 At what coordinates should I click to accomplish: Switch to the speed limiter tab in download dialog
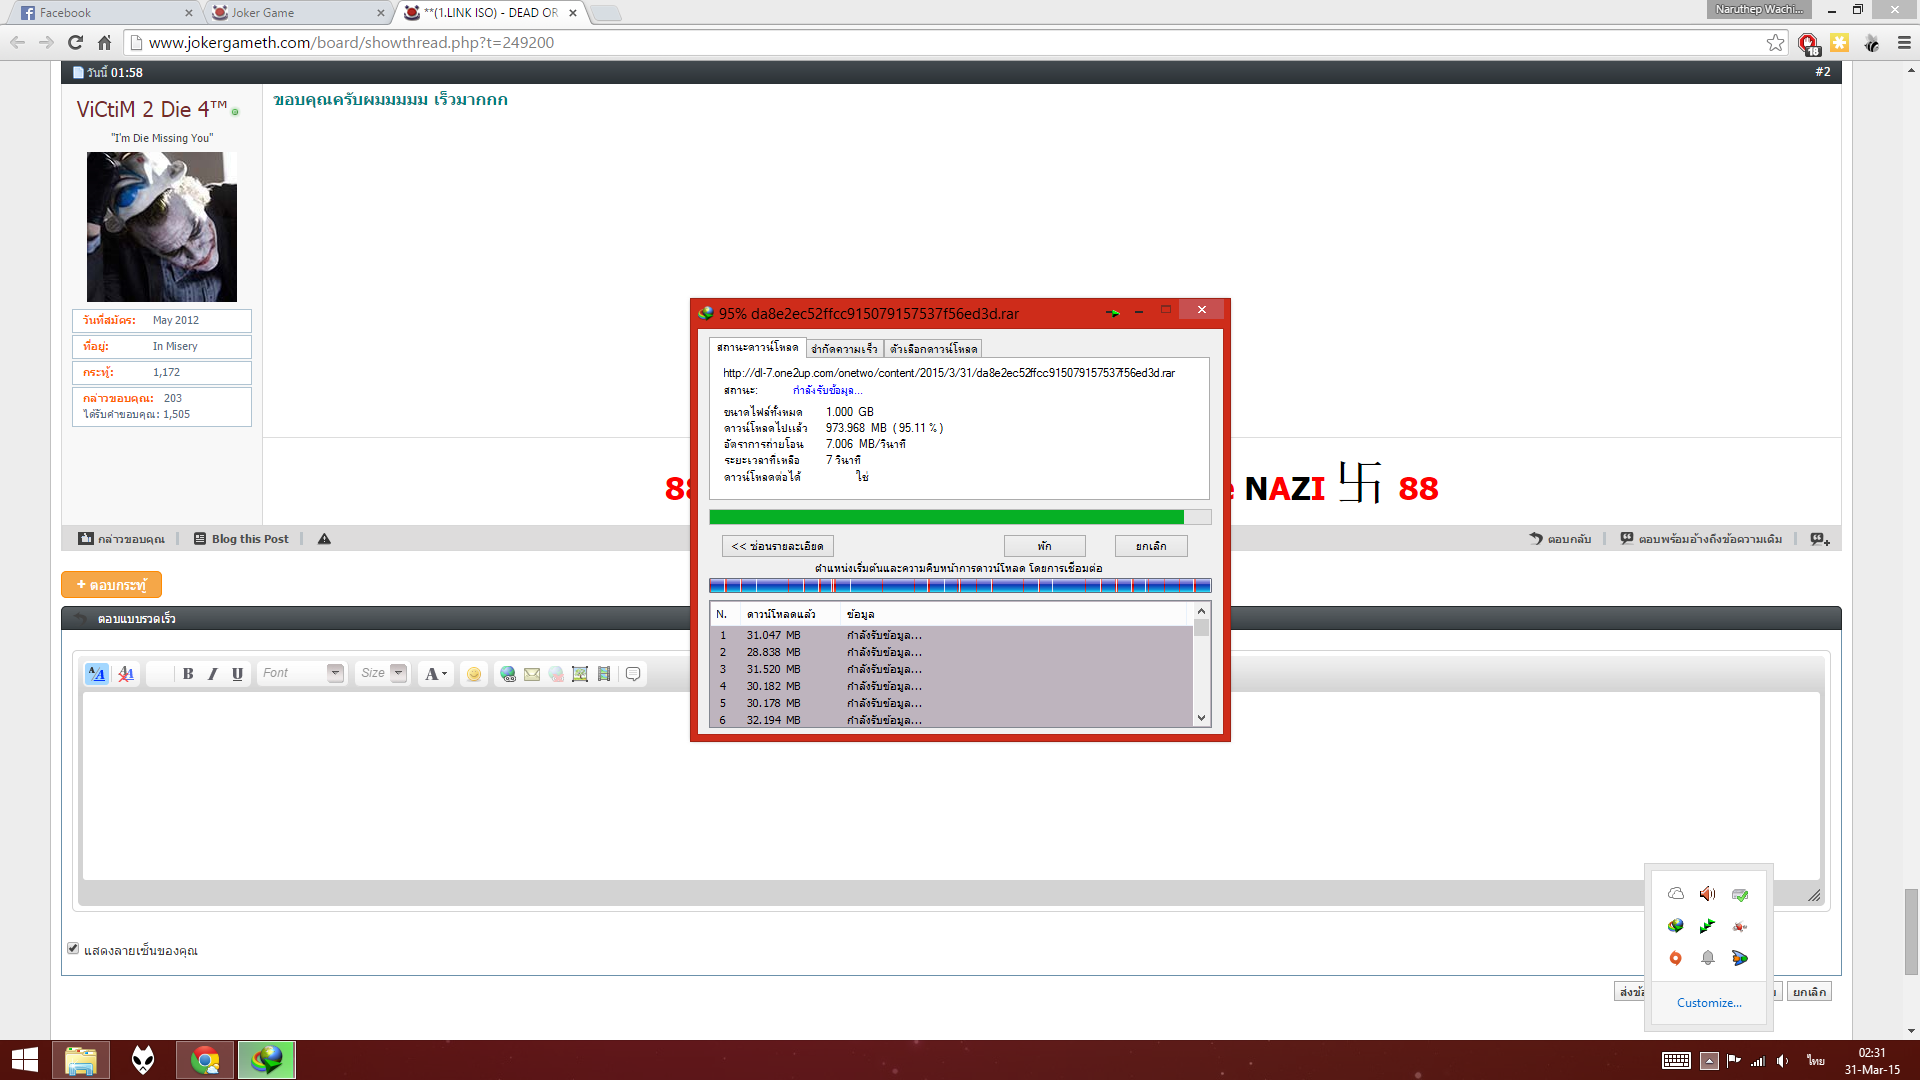point(844,348)
